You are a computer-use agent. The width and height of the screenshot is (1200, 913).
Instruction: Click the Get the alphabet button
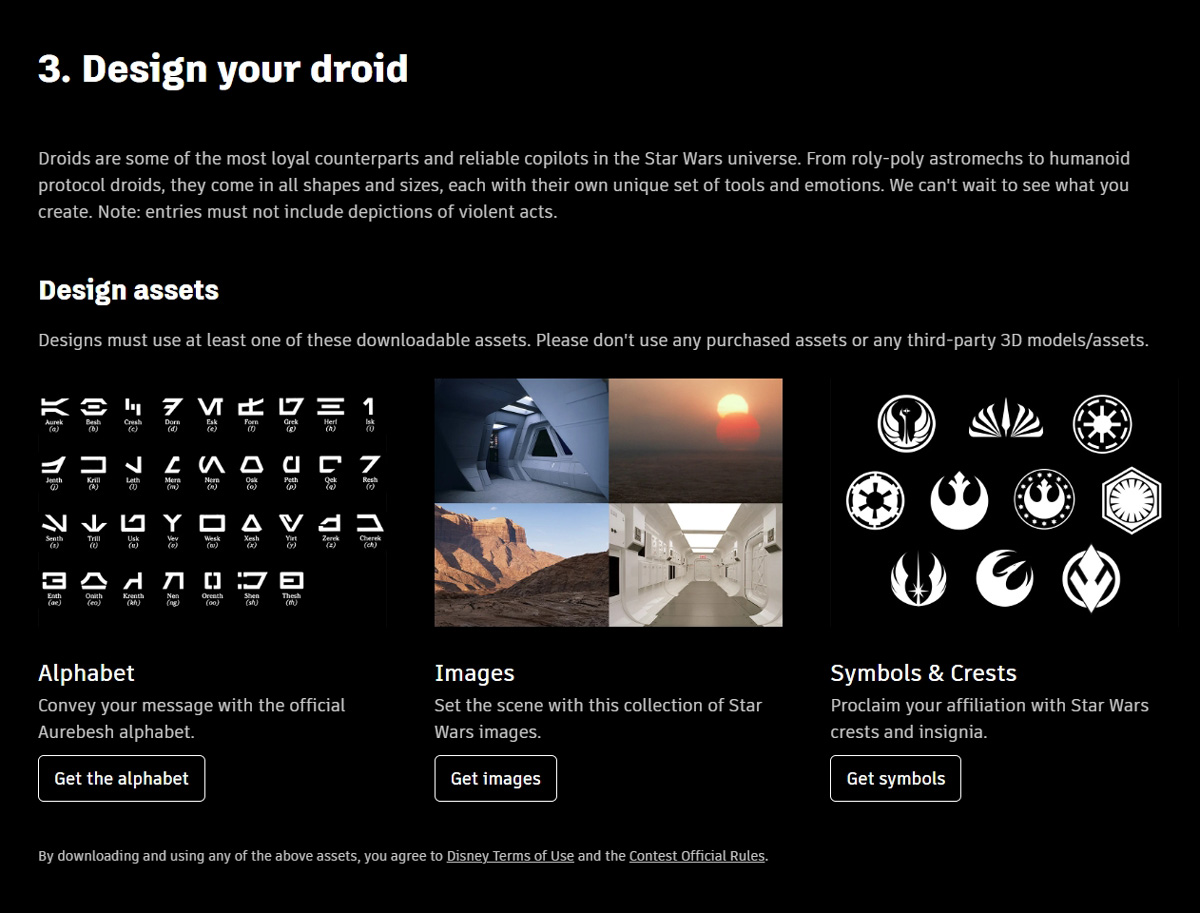(121, 779)
